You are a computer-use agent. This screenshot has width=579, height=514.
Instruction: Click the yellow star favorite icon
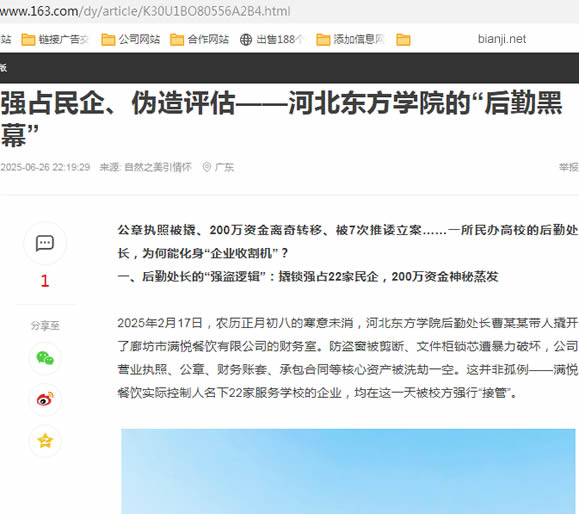tap(45, 440)
